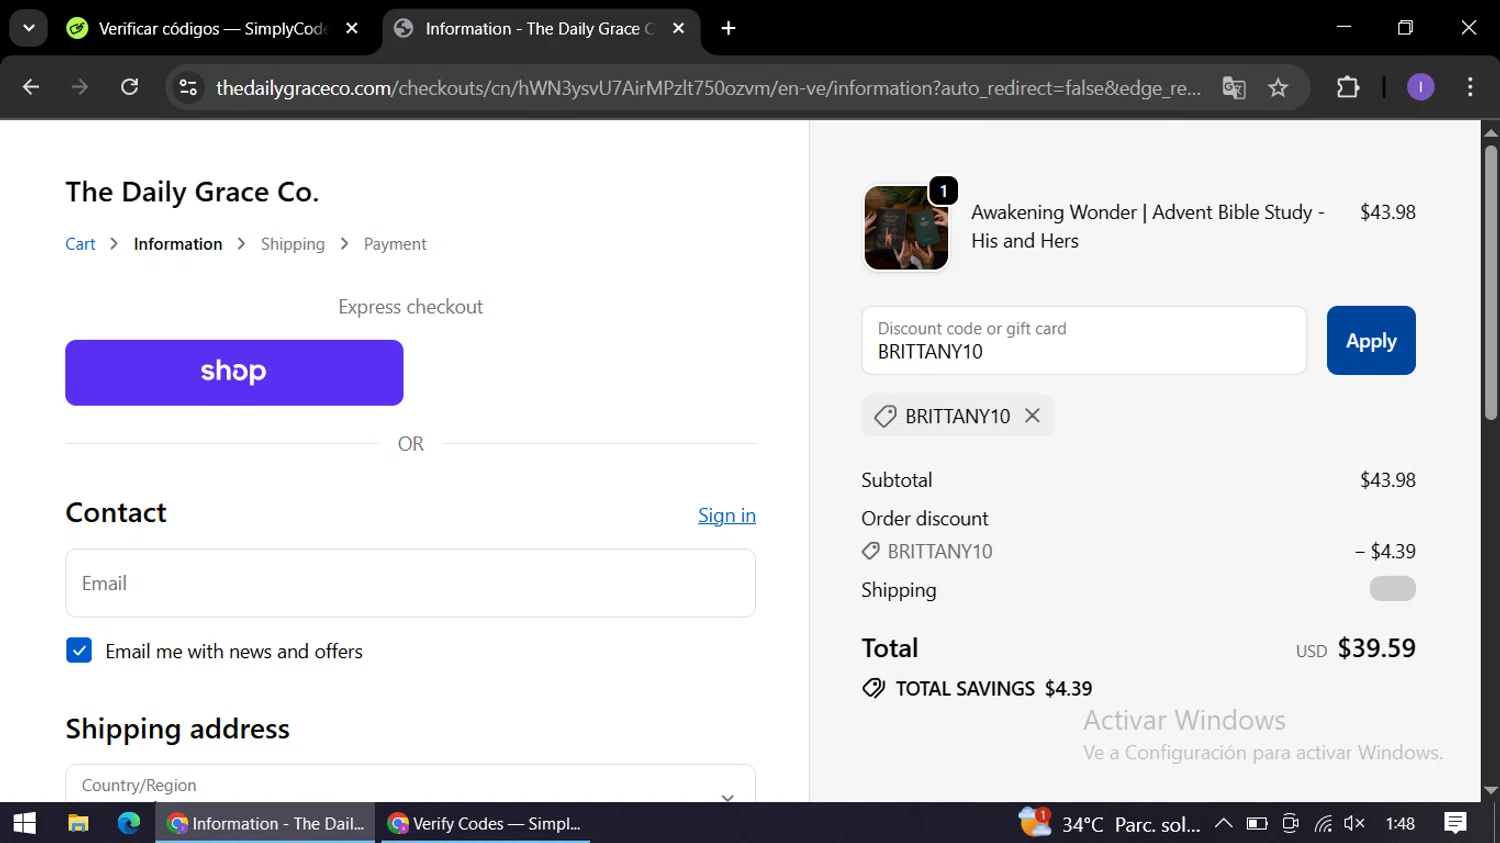Open the browser extensions puzzle icon
The width and height of the screenshot is (1500, 843).
[x=1348, y=88]
